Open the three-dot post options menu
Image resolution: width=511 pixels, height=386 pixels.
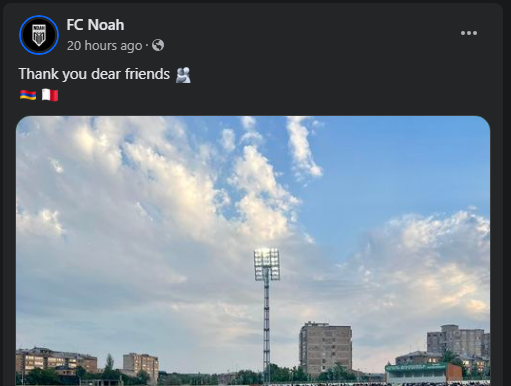(x=469, y=33)
